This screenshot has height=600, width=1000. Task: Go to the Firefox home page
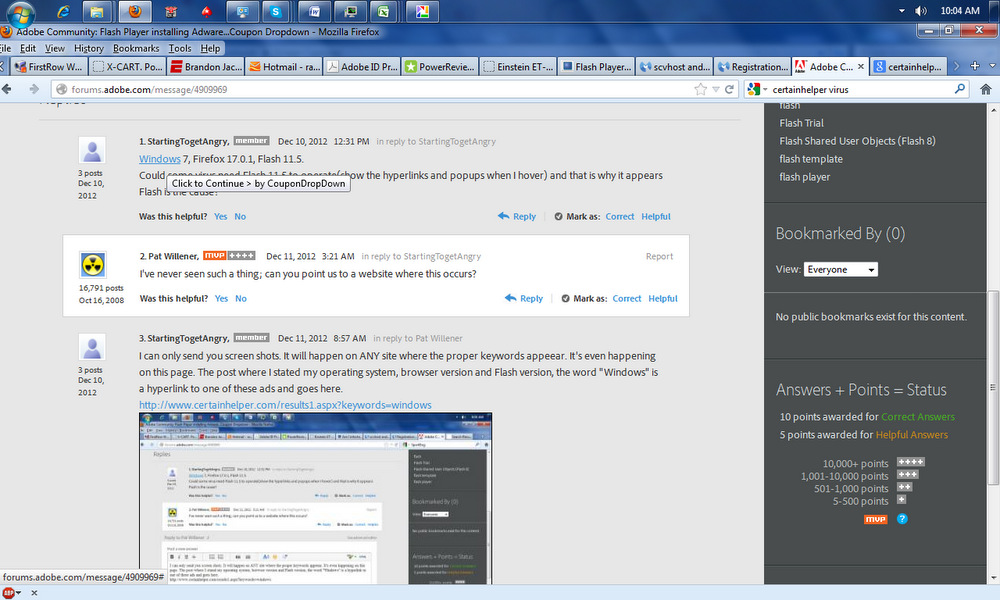[x=985, y=89]
